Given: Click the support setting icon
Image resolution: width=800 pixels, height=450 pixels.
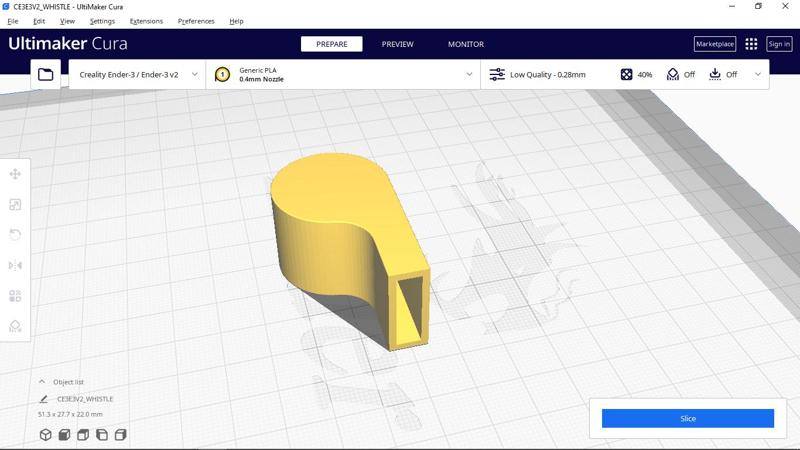Looking at the screenshot, I should 673,74.
